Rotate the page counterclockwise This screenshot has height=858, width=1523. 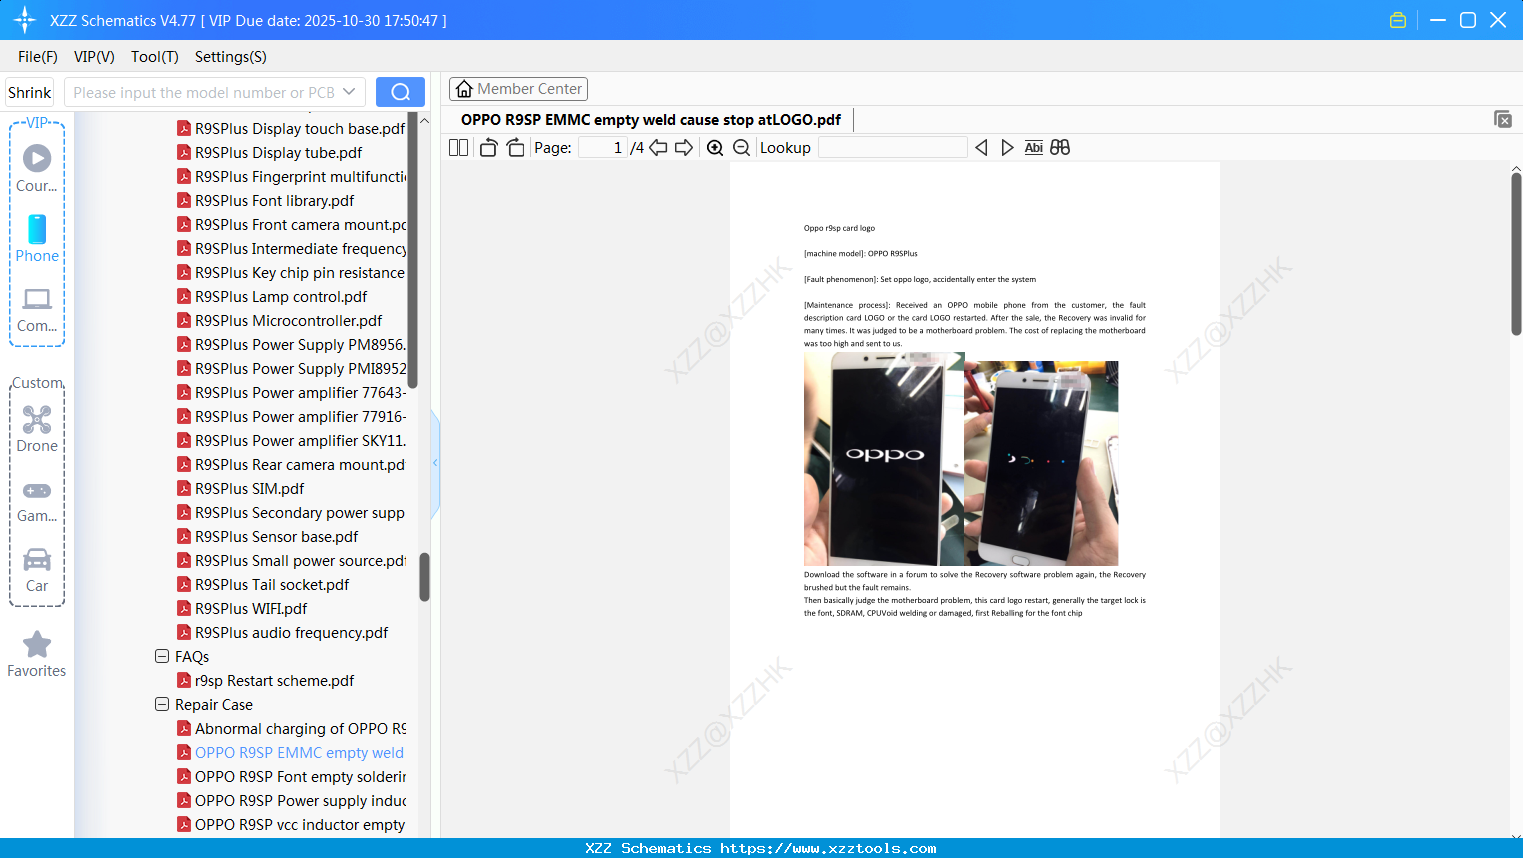488,148
